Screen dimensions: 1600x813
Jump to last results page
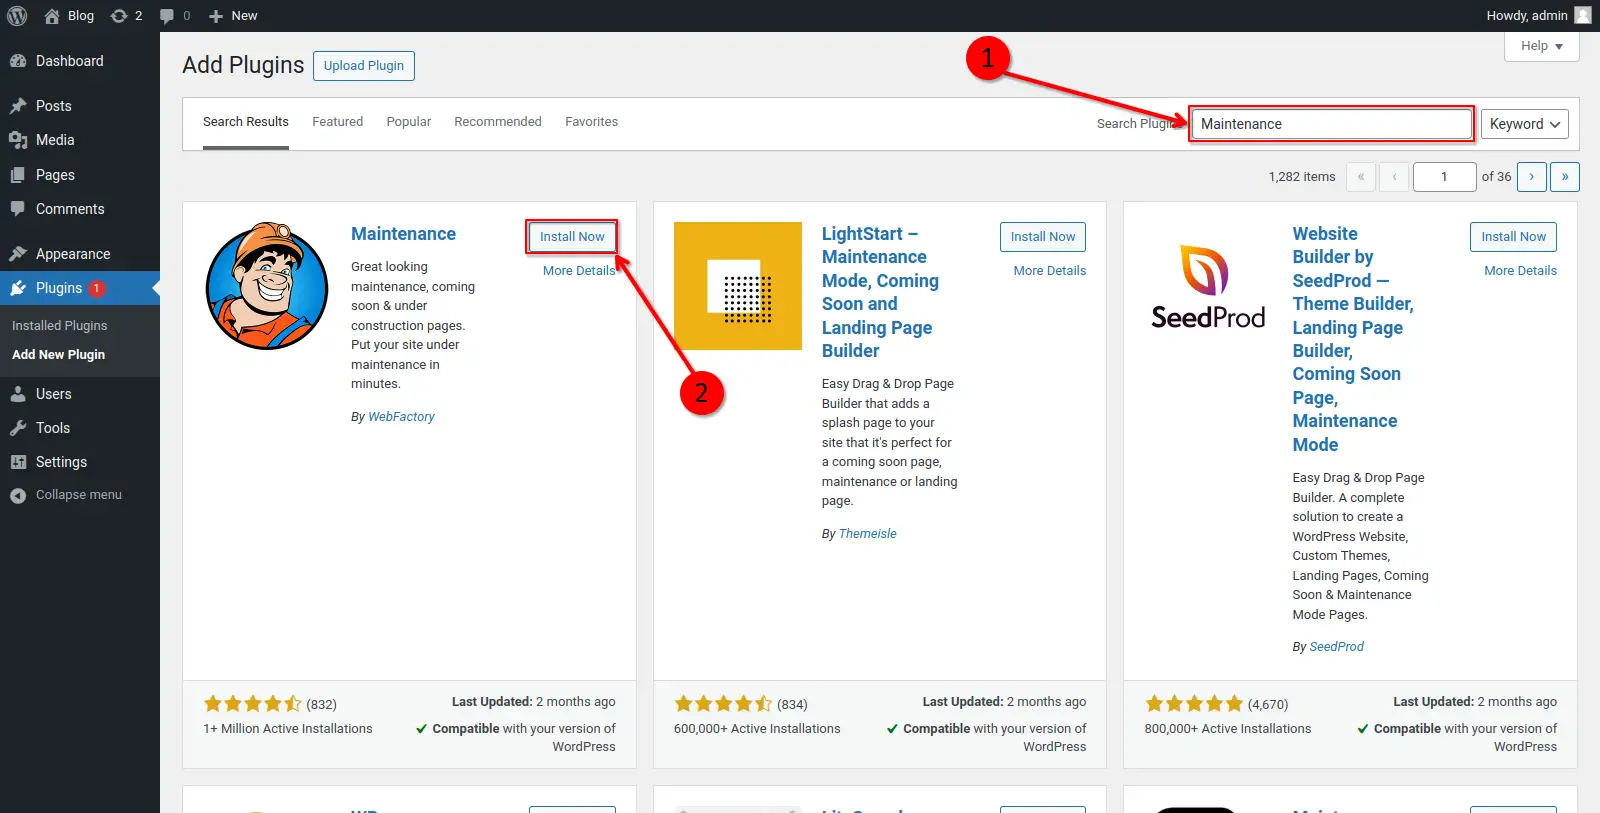1565,177
